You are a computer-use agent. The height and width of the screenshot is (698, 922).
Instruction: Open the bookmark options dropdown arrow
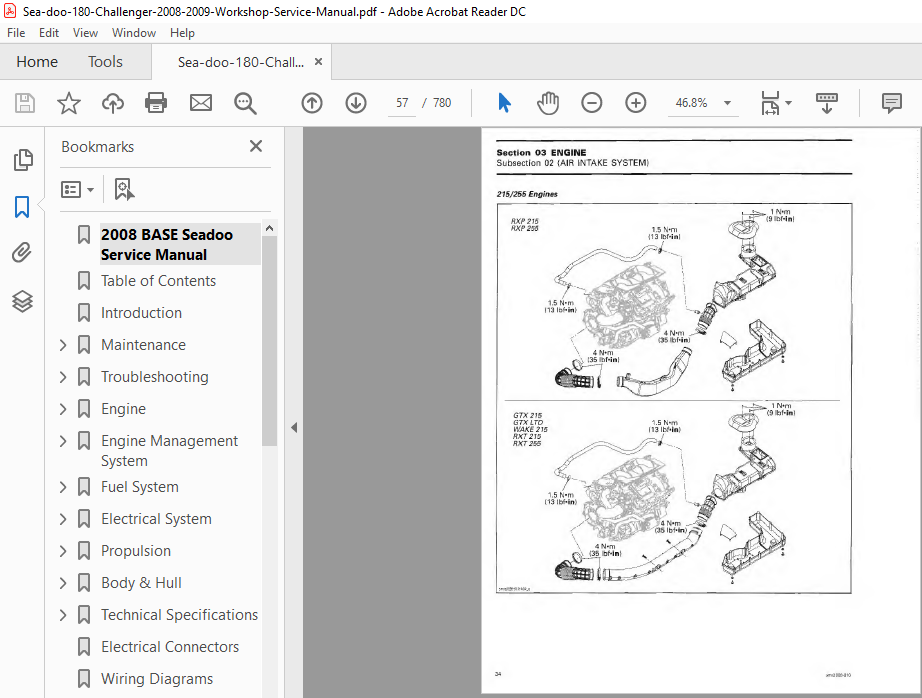[90, 189]
